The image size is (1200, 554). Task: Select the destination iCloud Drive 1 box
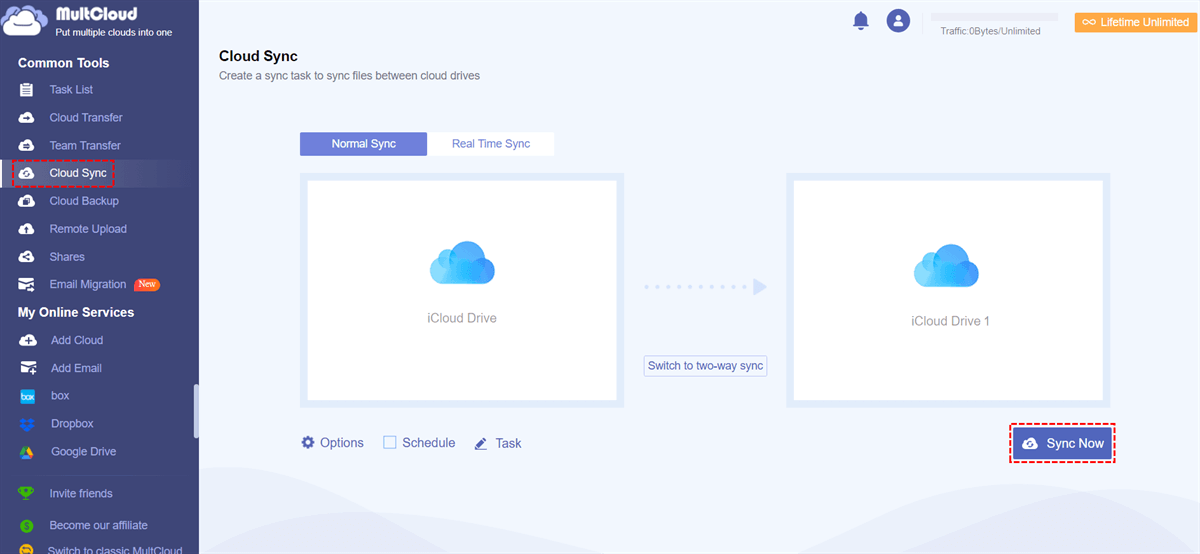[x=947, y=290]
